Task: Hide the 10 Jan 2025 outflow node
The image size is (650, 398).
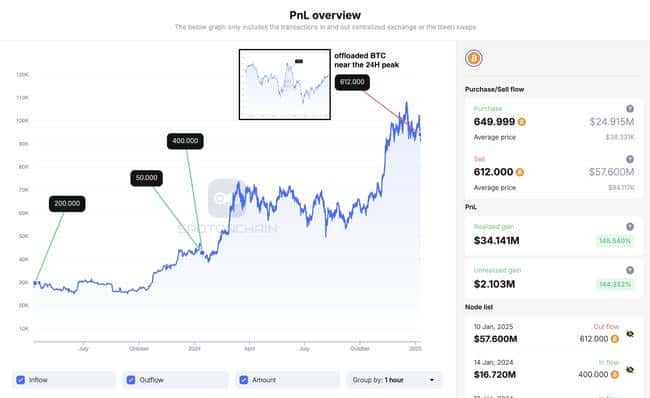Action: tap(630, 334)
